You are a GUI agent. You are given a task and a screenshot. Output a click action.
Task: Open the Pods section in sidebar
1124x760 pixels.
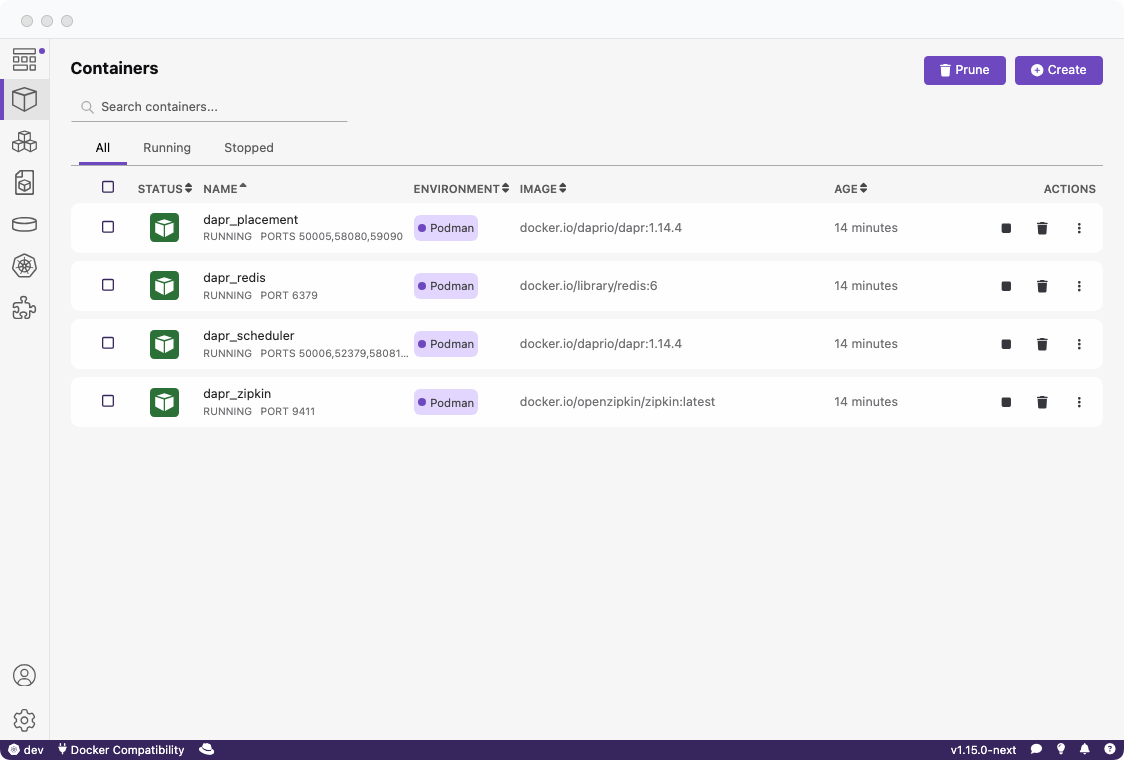(24, 142)
